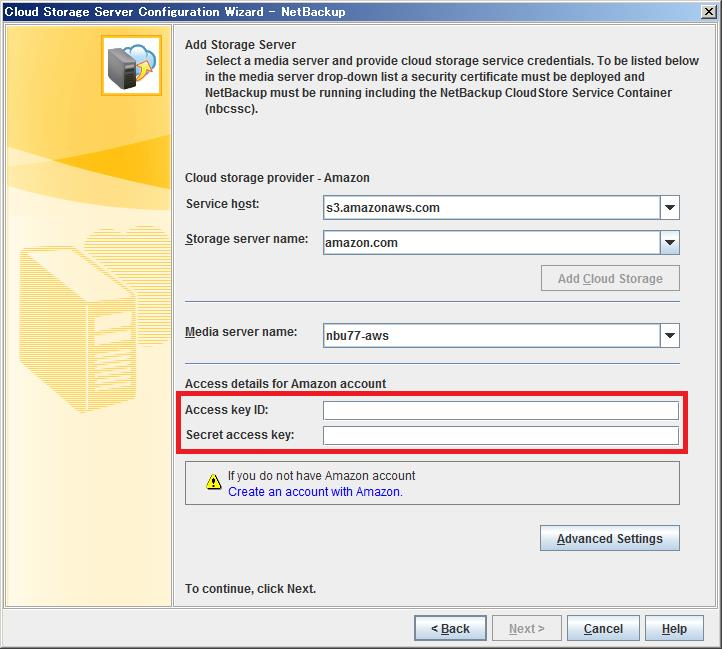722x649 pixels.
Task: Follow the Create an account with Amazon link
Action: [x=315, y=491]
